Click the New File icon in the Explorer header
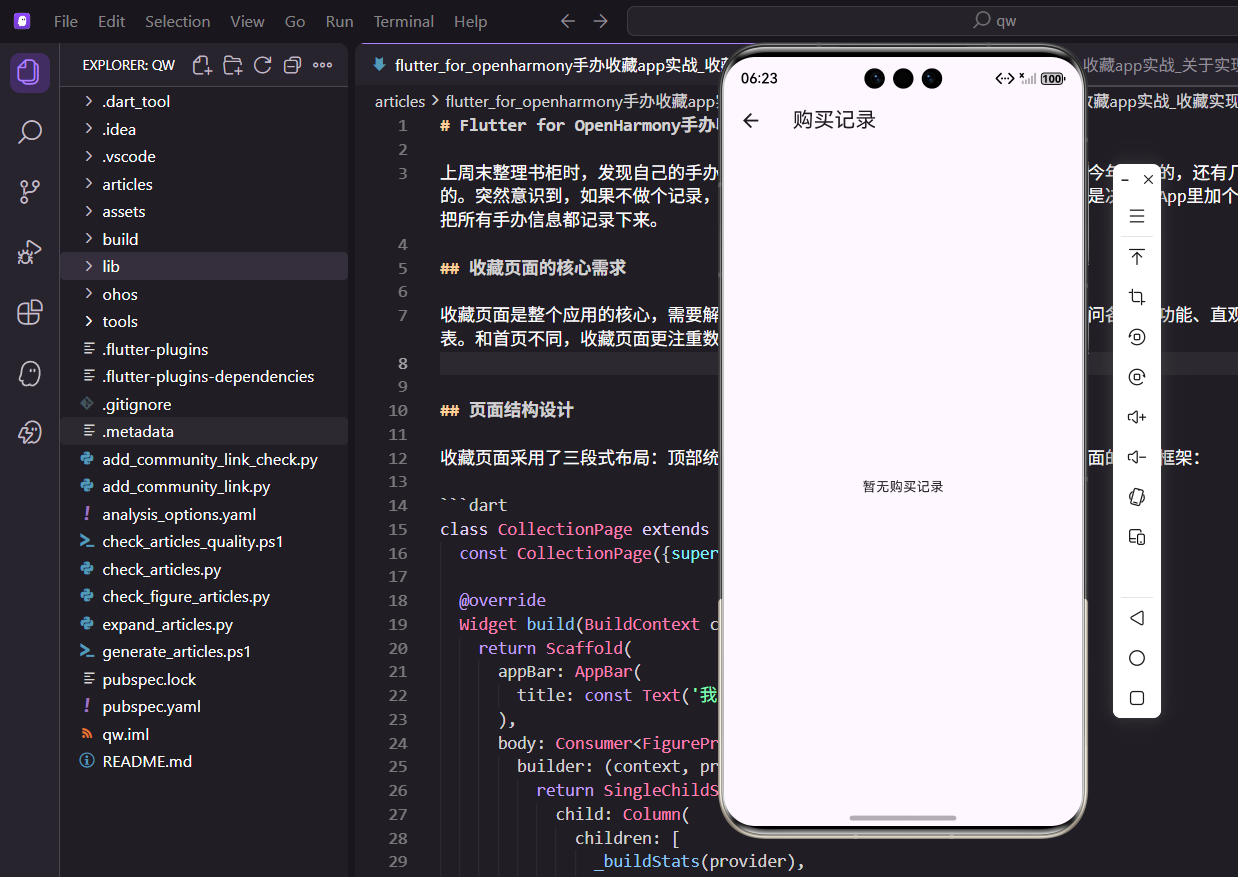 [202, 65]
